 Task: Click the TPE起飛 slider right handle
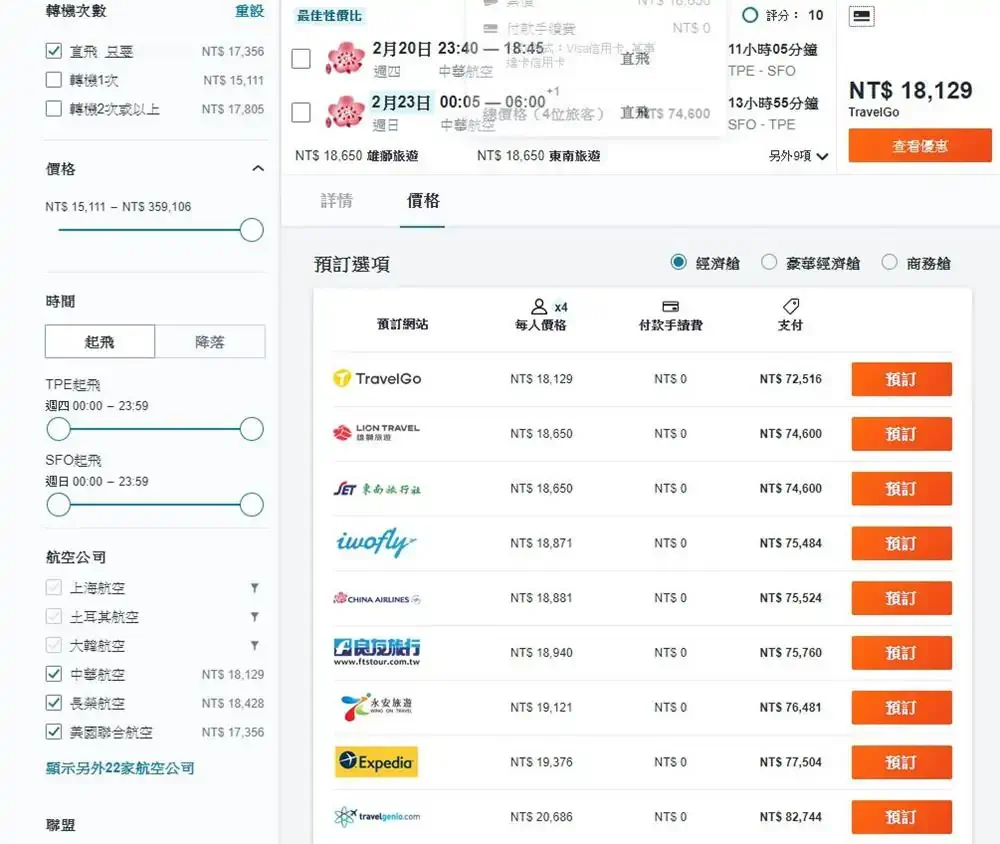pyautogui.click(x=251, y=429)
